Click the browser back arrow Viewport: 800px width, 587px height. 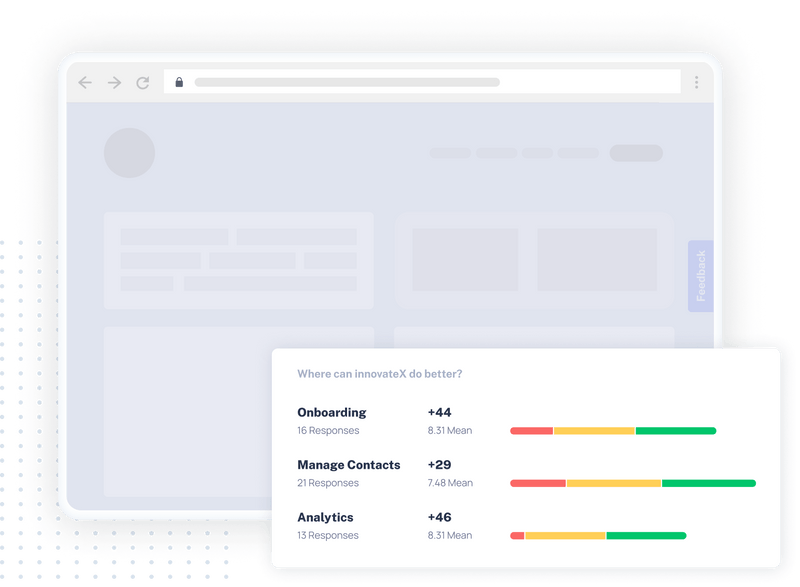(84, 82)
